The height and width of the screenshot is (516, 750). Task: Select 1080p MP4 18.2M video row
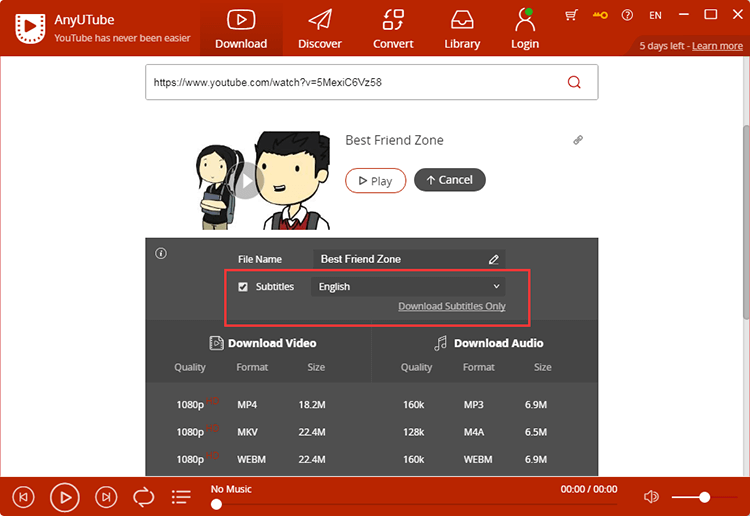point(258,405)
